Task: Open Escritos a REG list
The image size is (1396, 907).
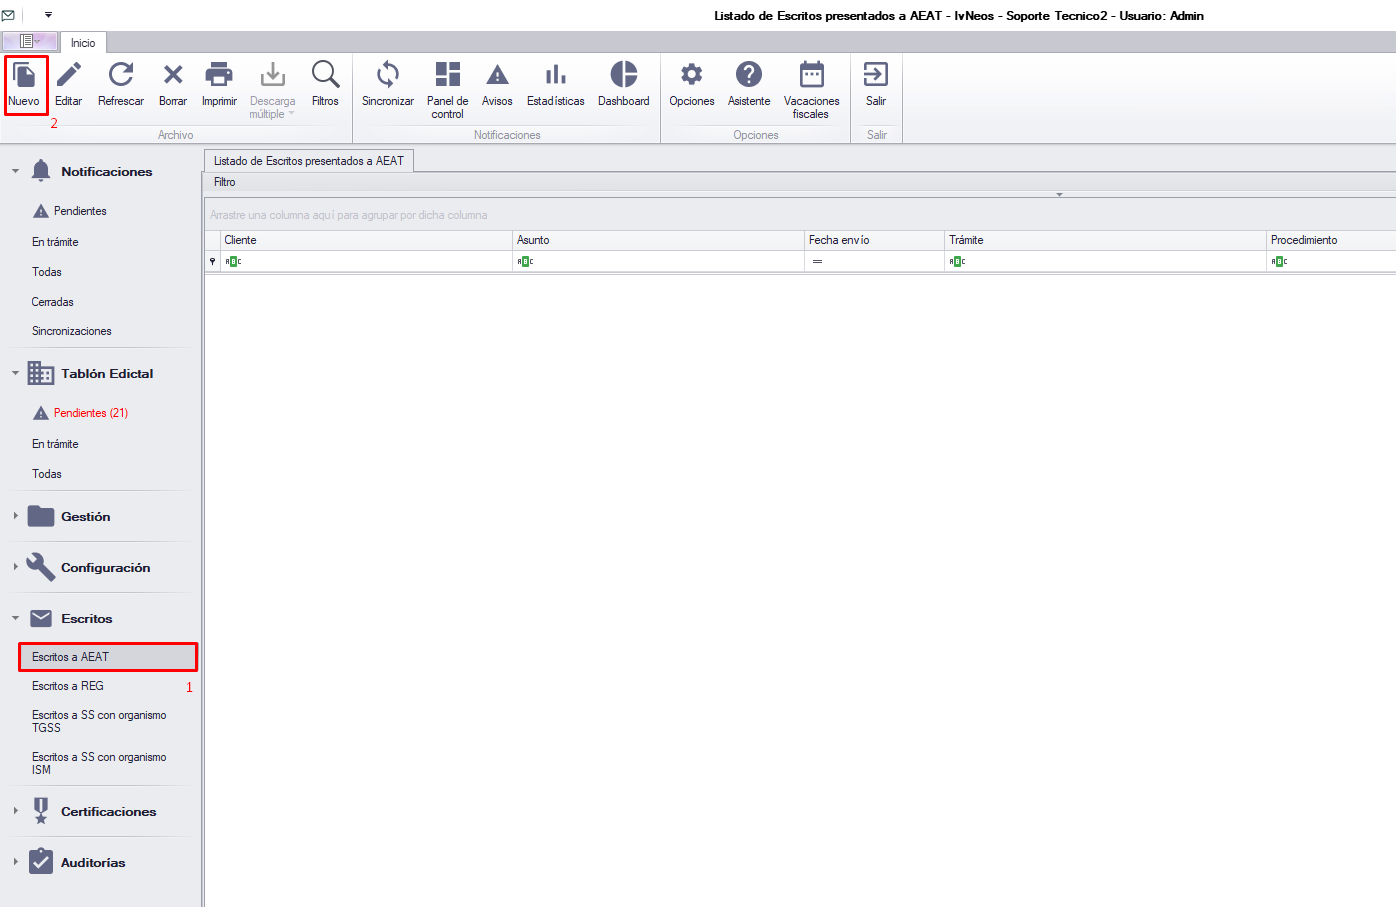Action: pos(68,686)
